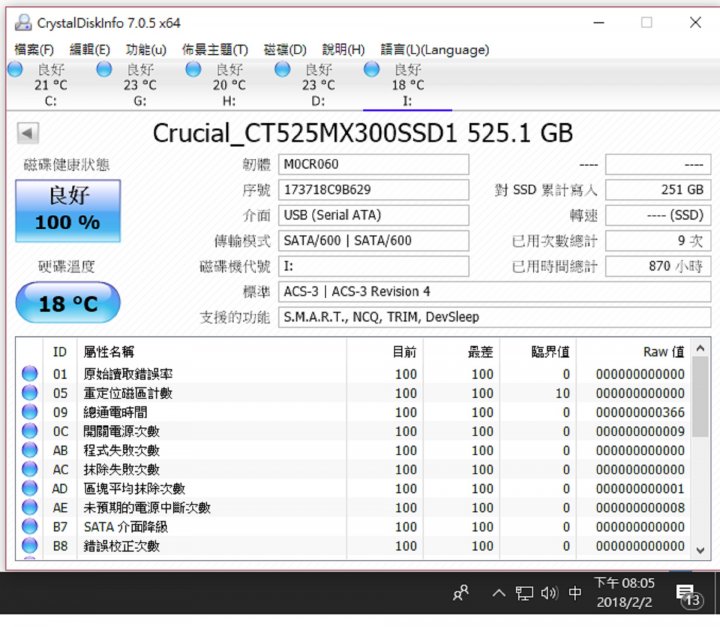Click the 良好 100 % health status button
This screenshot has height=627, width=720.
(x=68, y=210)
